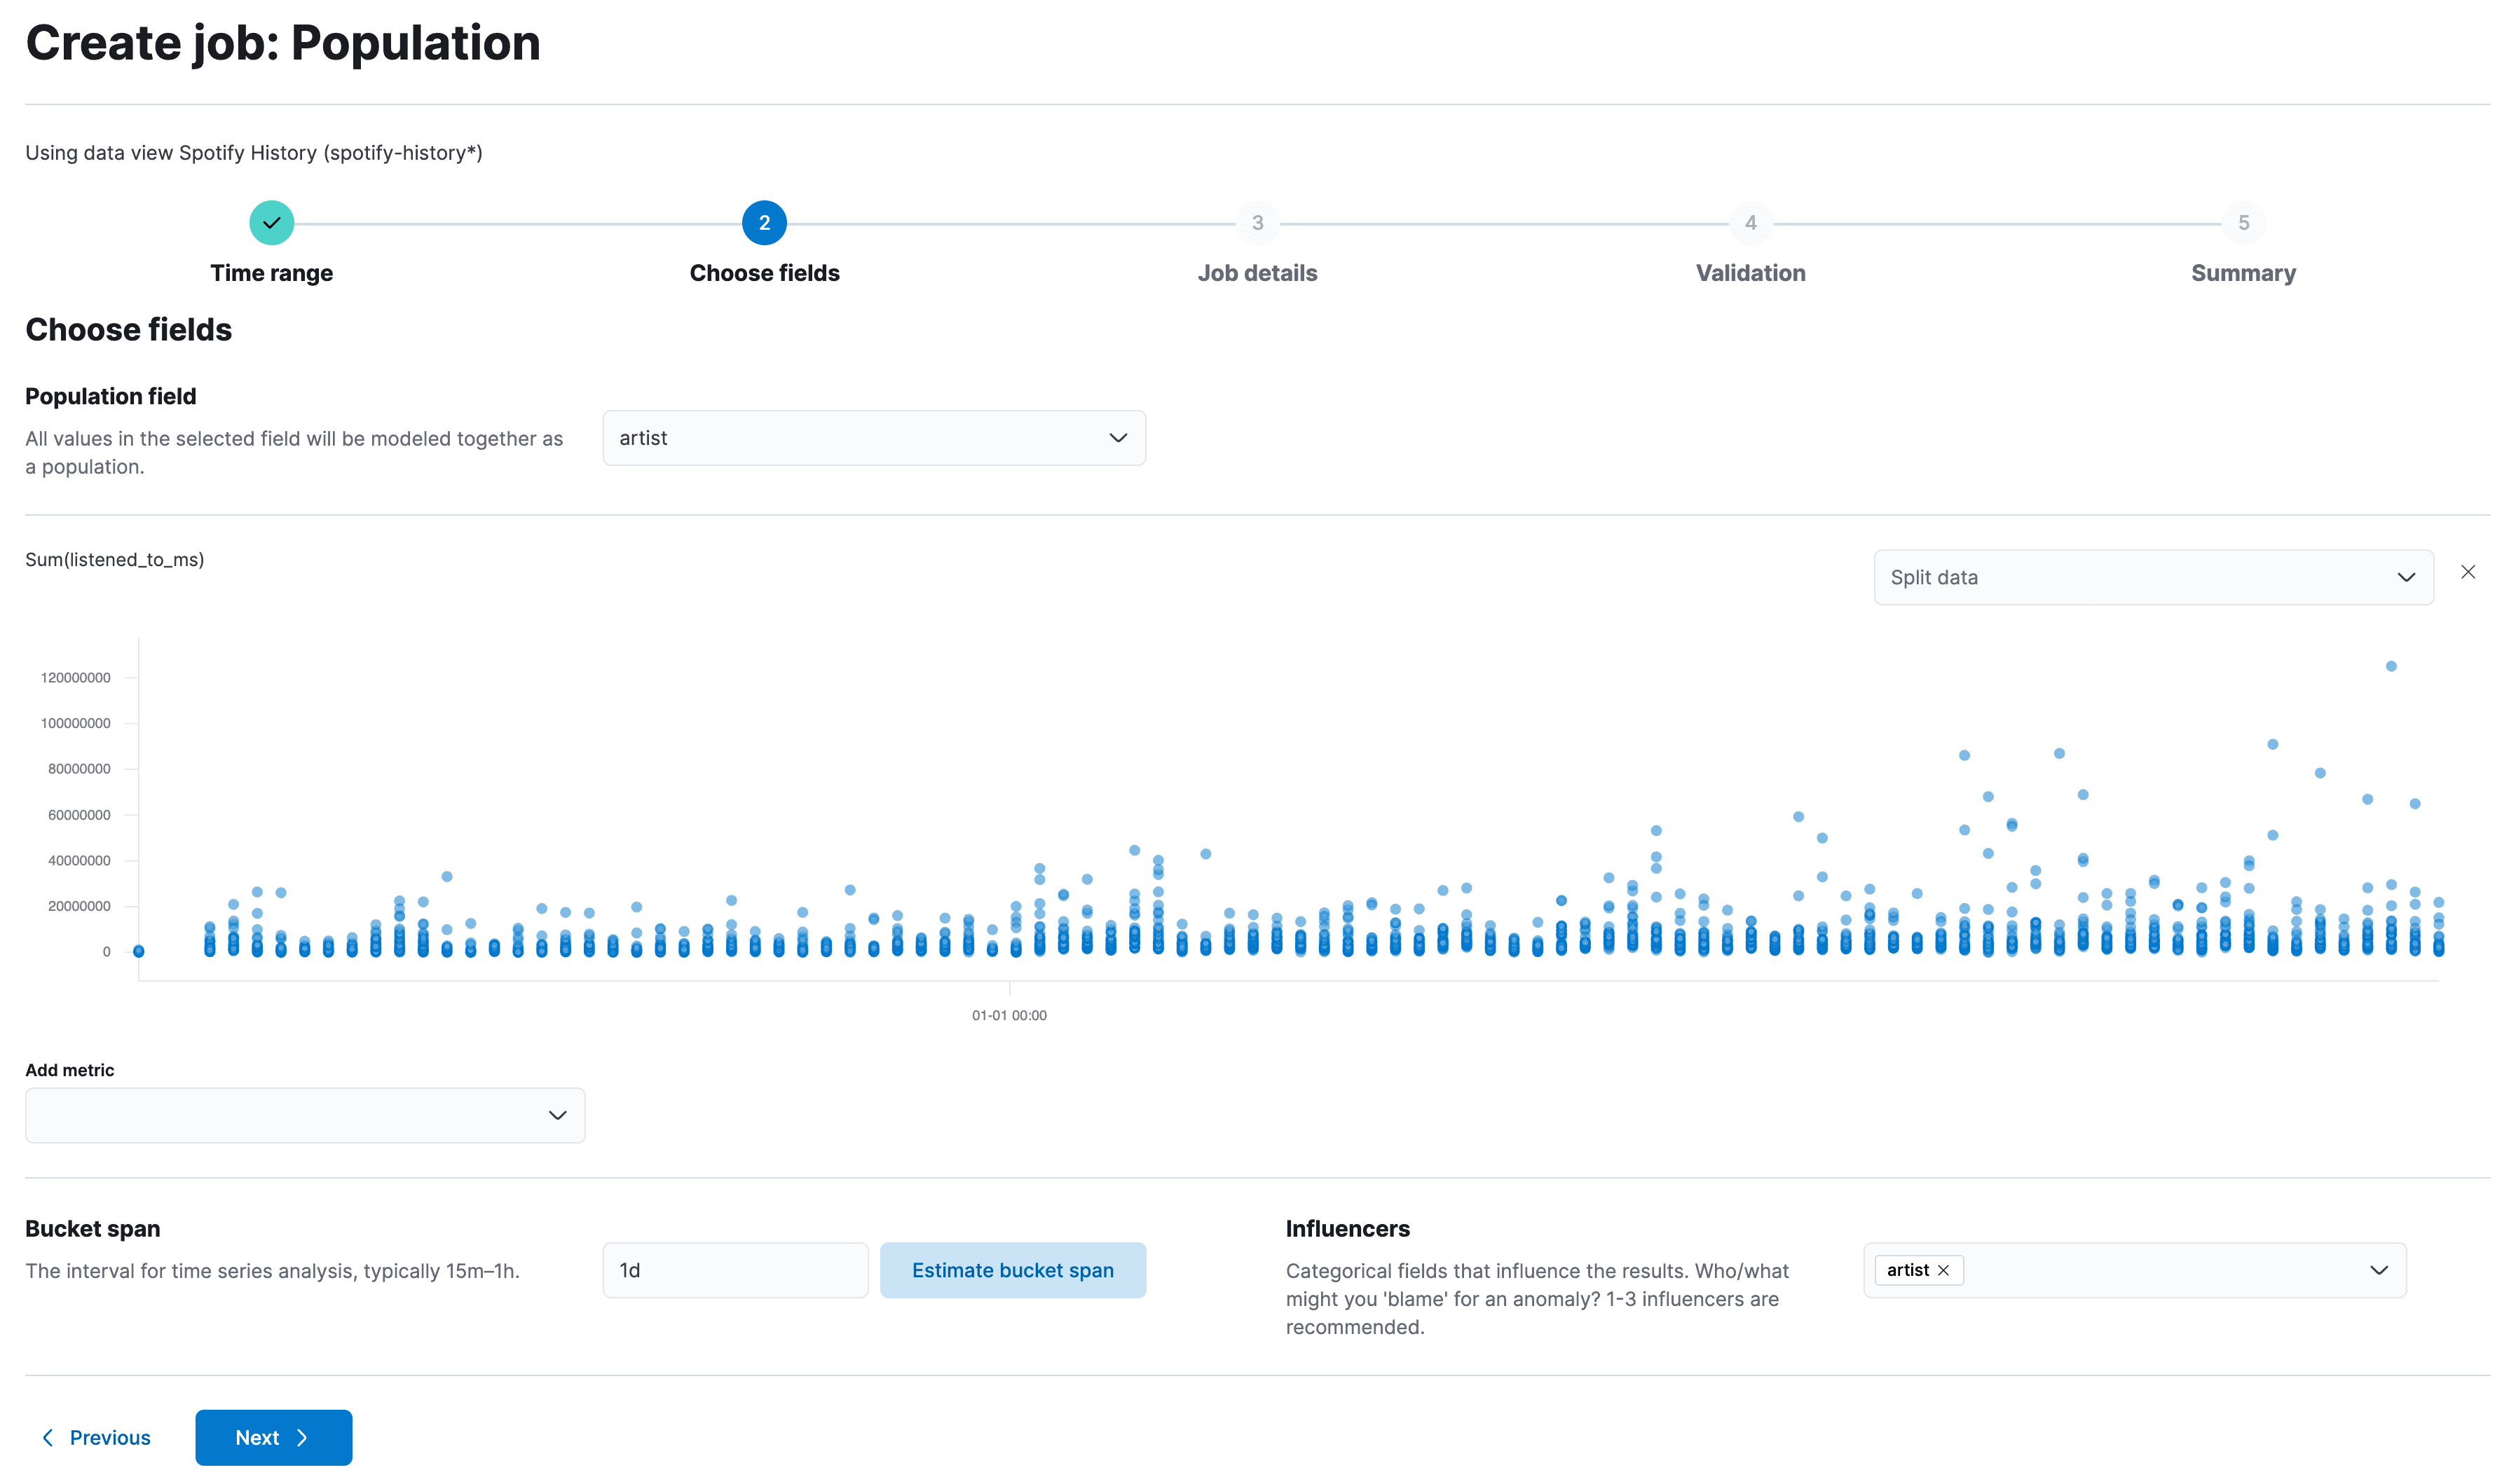Viewport: 2509px width, 1484px height.
Task: Click the highest outlier point above 120000000
Action: pyautogui.click(x=2391, y=666)
